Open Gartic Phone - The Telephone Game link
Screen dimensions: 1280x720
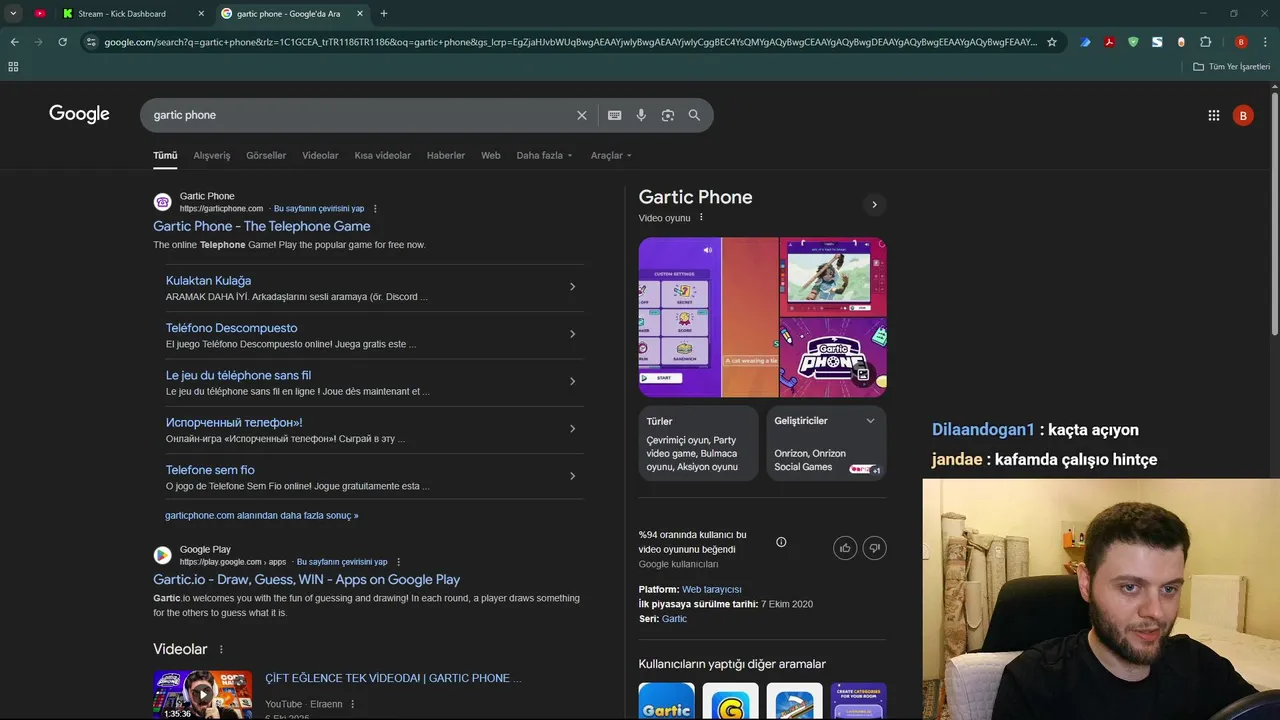pyautogui.click(x=262, y=226)
